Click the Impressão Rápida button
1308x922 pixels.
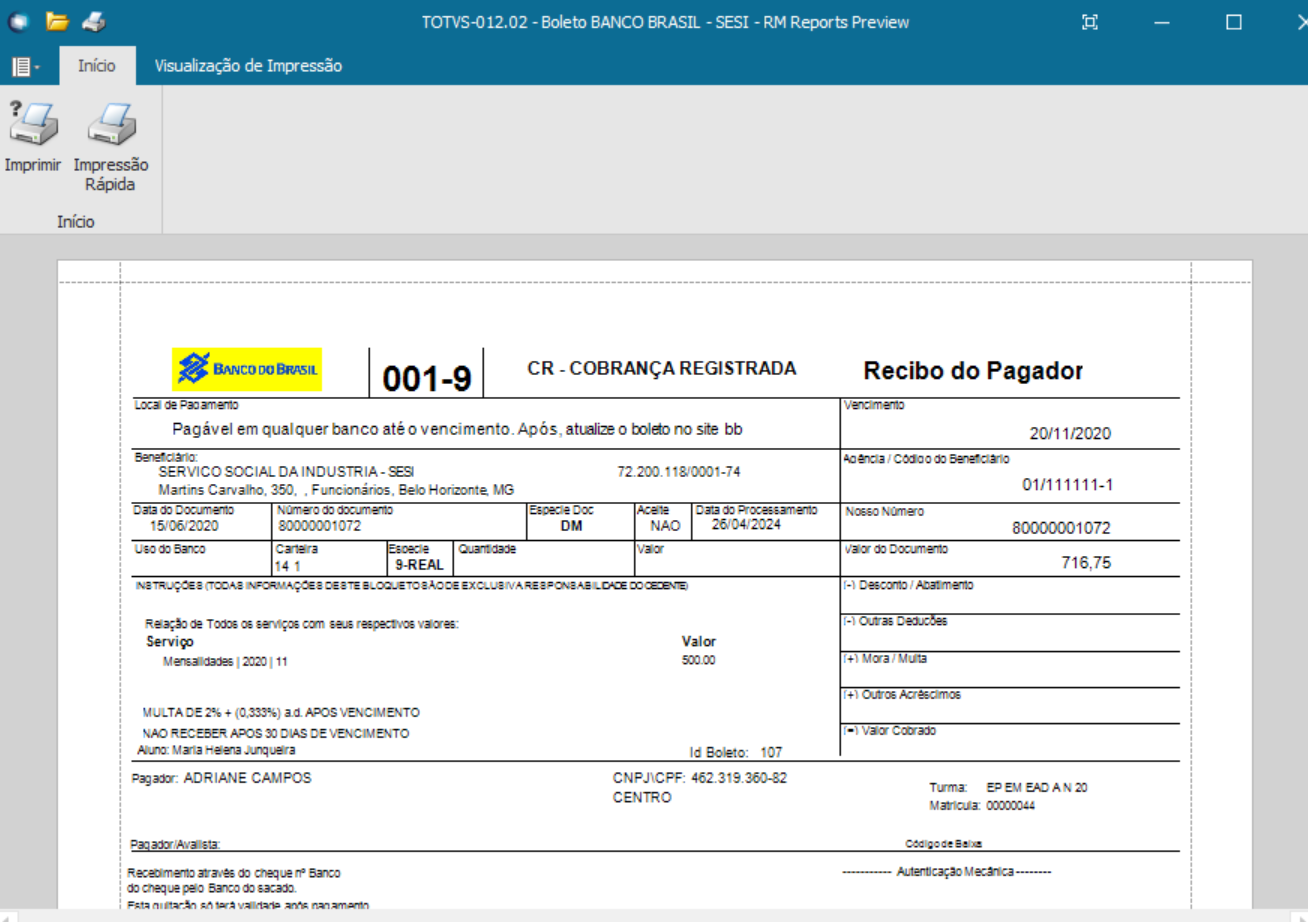point(110,147)
